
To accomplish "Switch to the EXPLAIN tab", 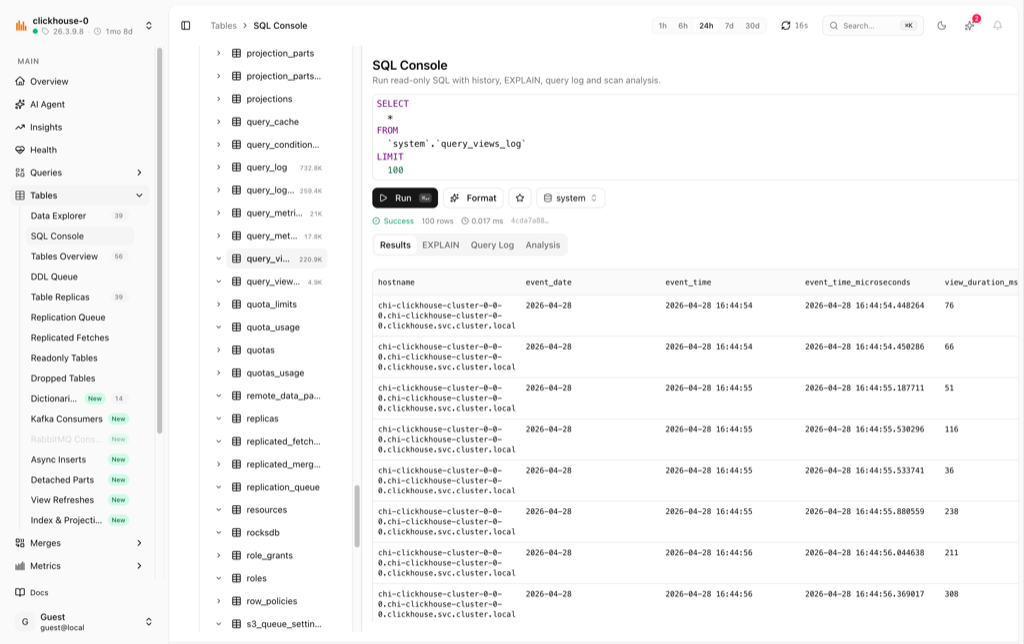I will [x=441, y=245].
